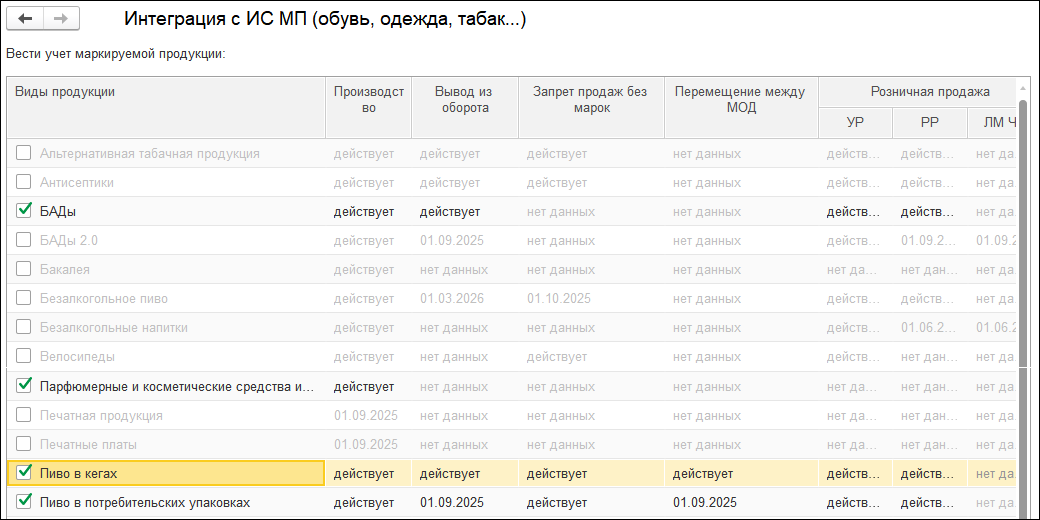
Task: Enable the БАДы 2.0 checkbox
Action: (24, 240)
